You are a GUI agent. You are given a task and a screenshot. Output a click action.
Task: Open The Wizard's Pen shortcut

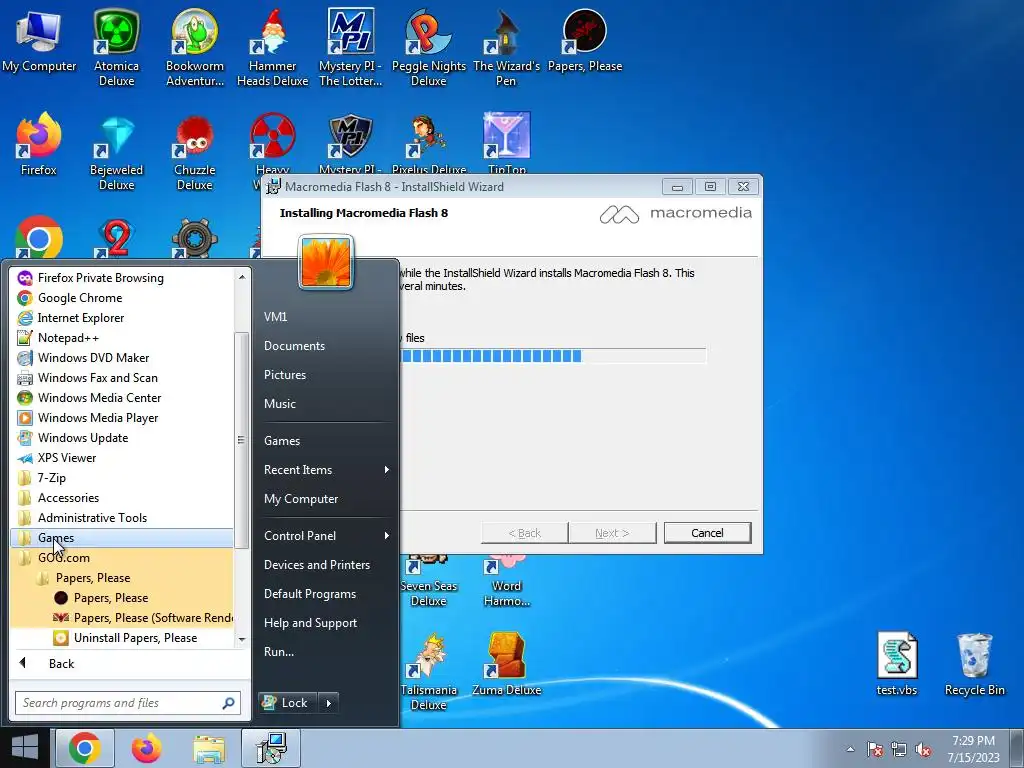pyautogui.click(x=506, y=47)
